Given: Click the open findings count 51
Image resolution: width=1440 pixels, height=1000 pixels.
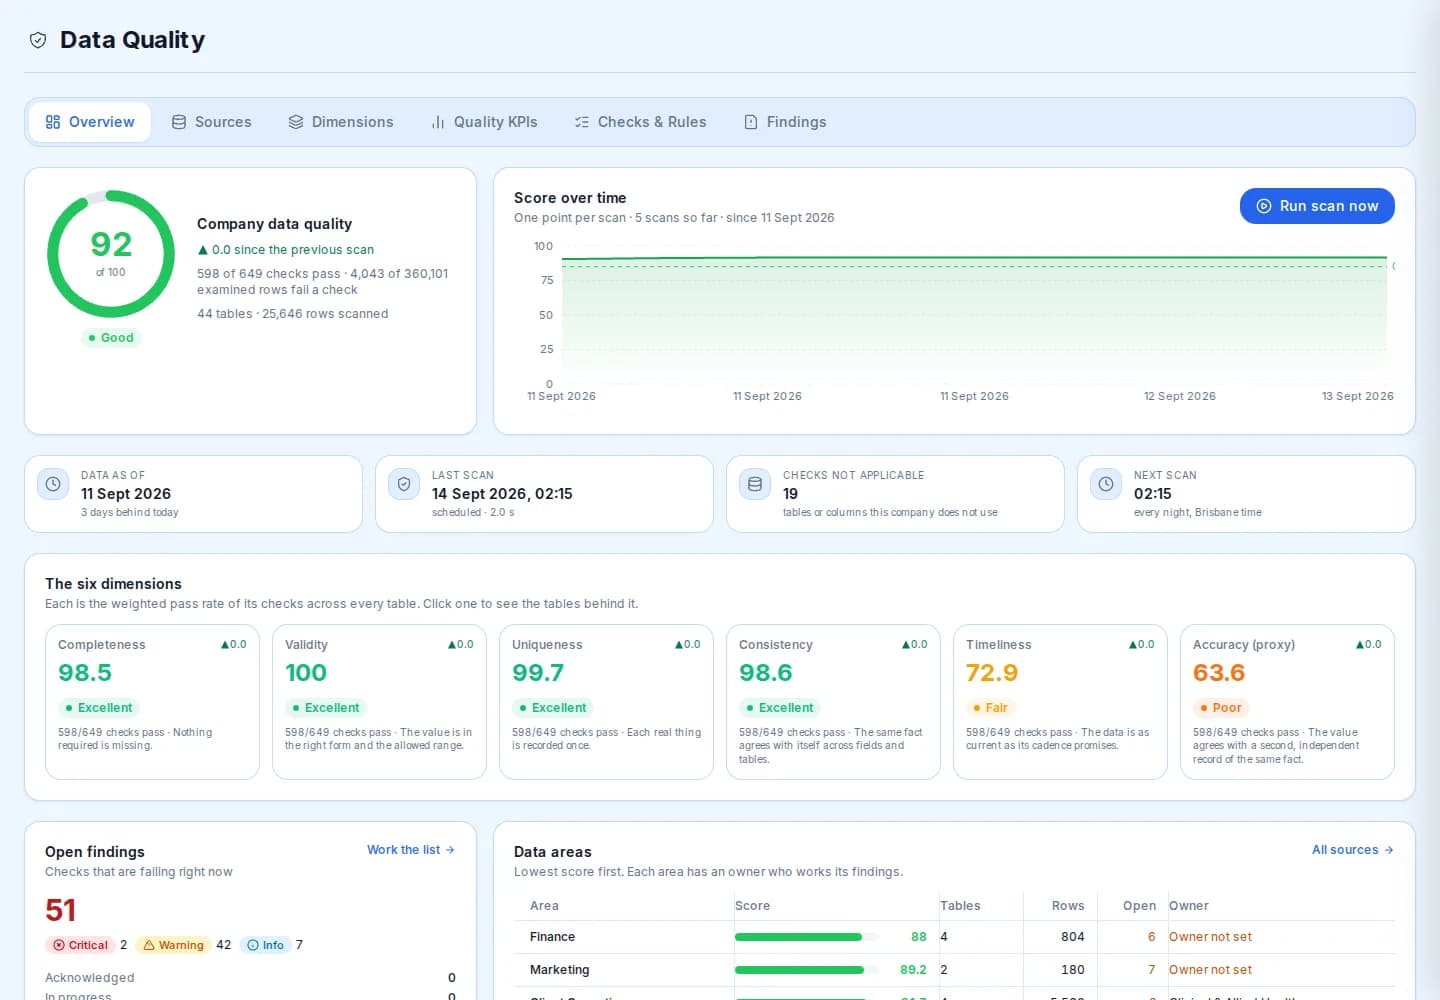Looking at the screenshot, I should [61, 910].
